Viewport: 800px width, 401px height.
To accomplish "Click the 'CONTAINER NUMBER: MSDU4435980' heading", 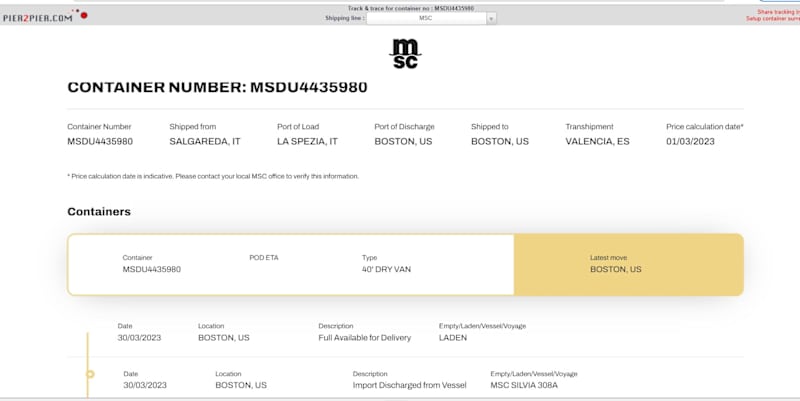I will pyautogui.click(x=217, y=87).
